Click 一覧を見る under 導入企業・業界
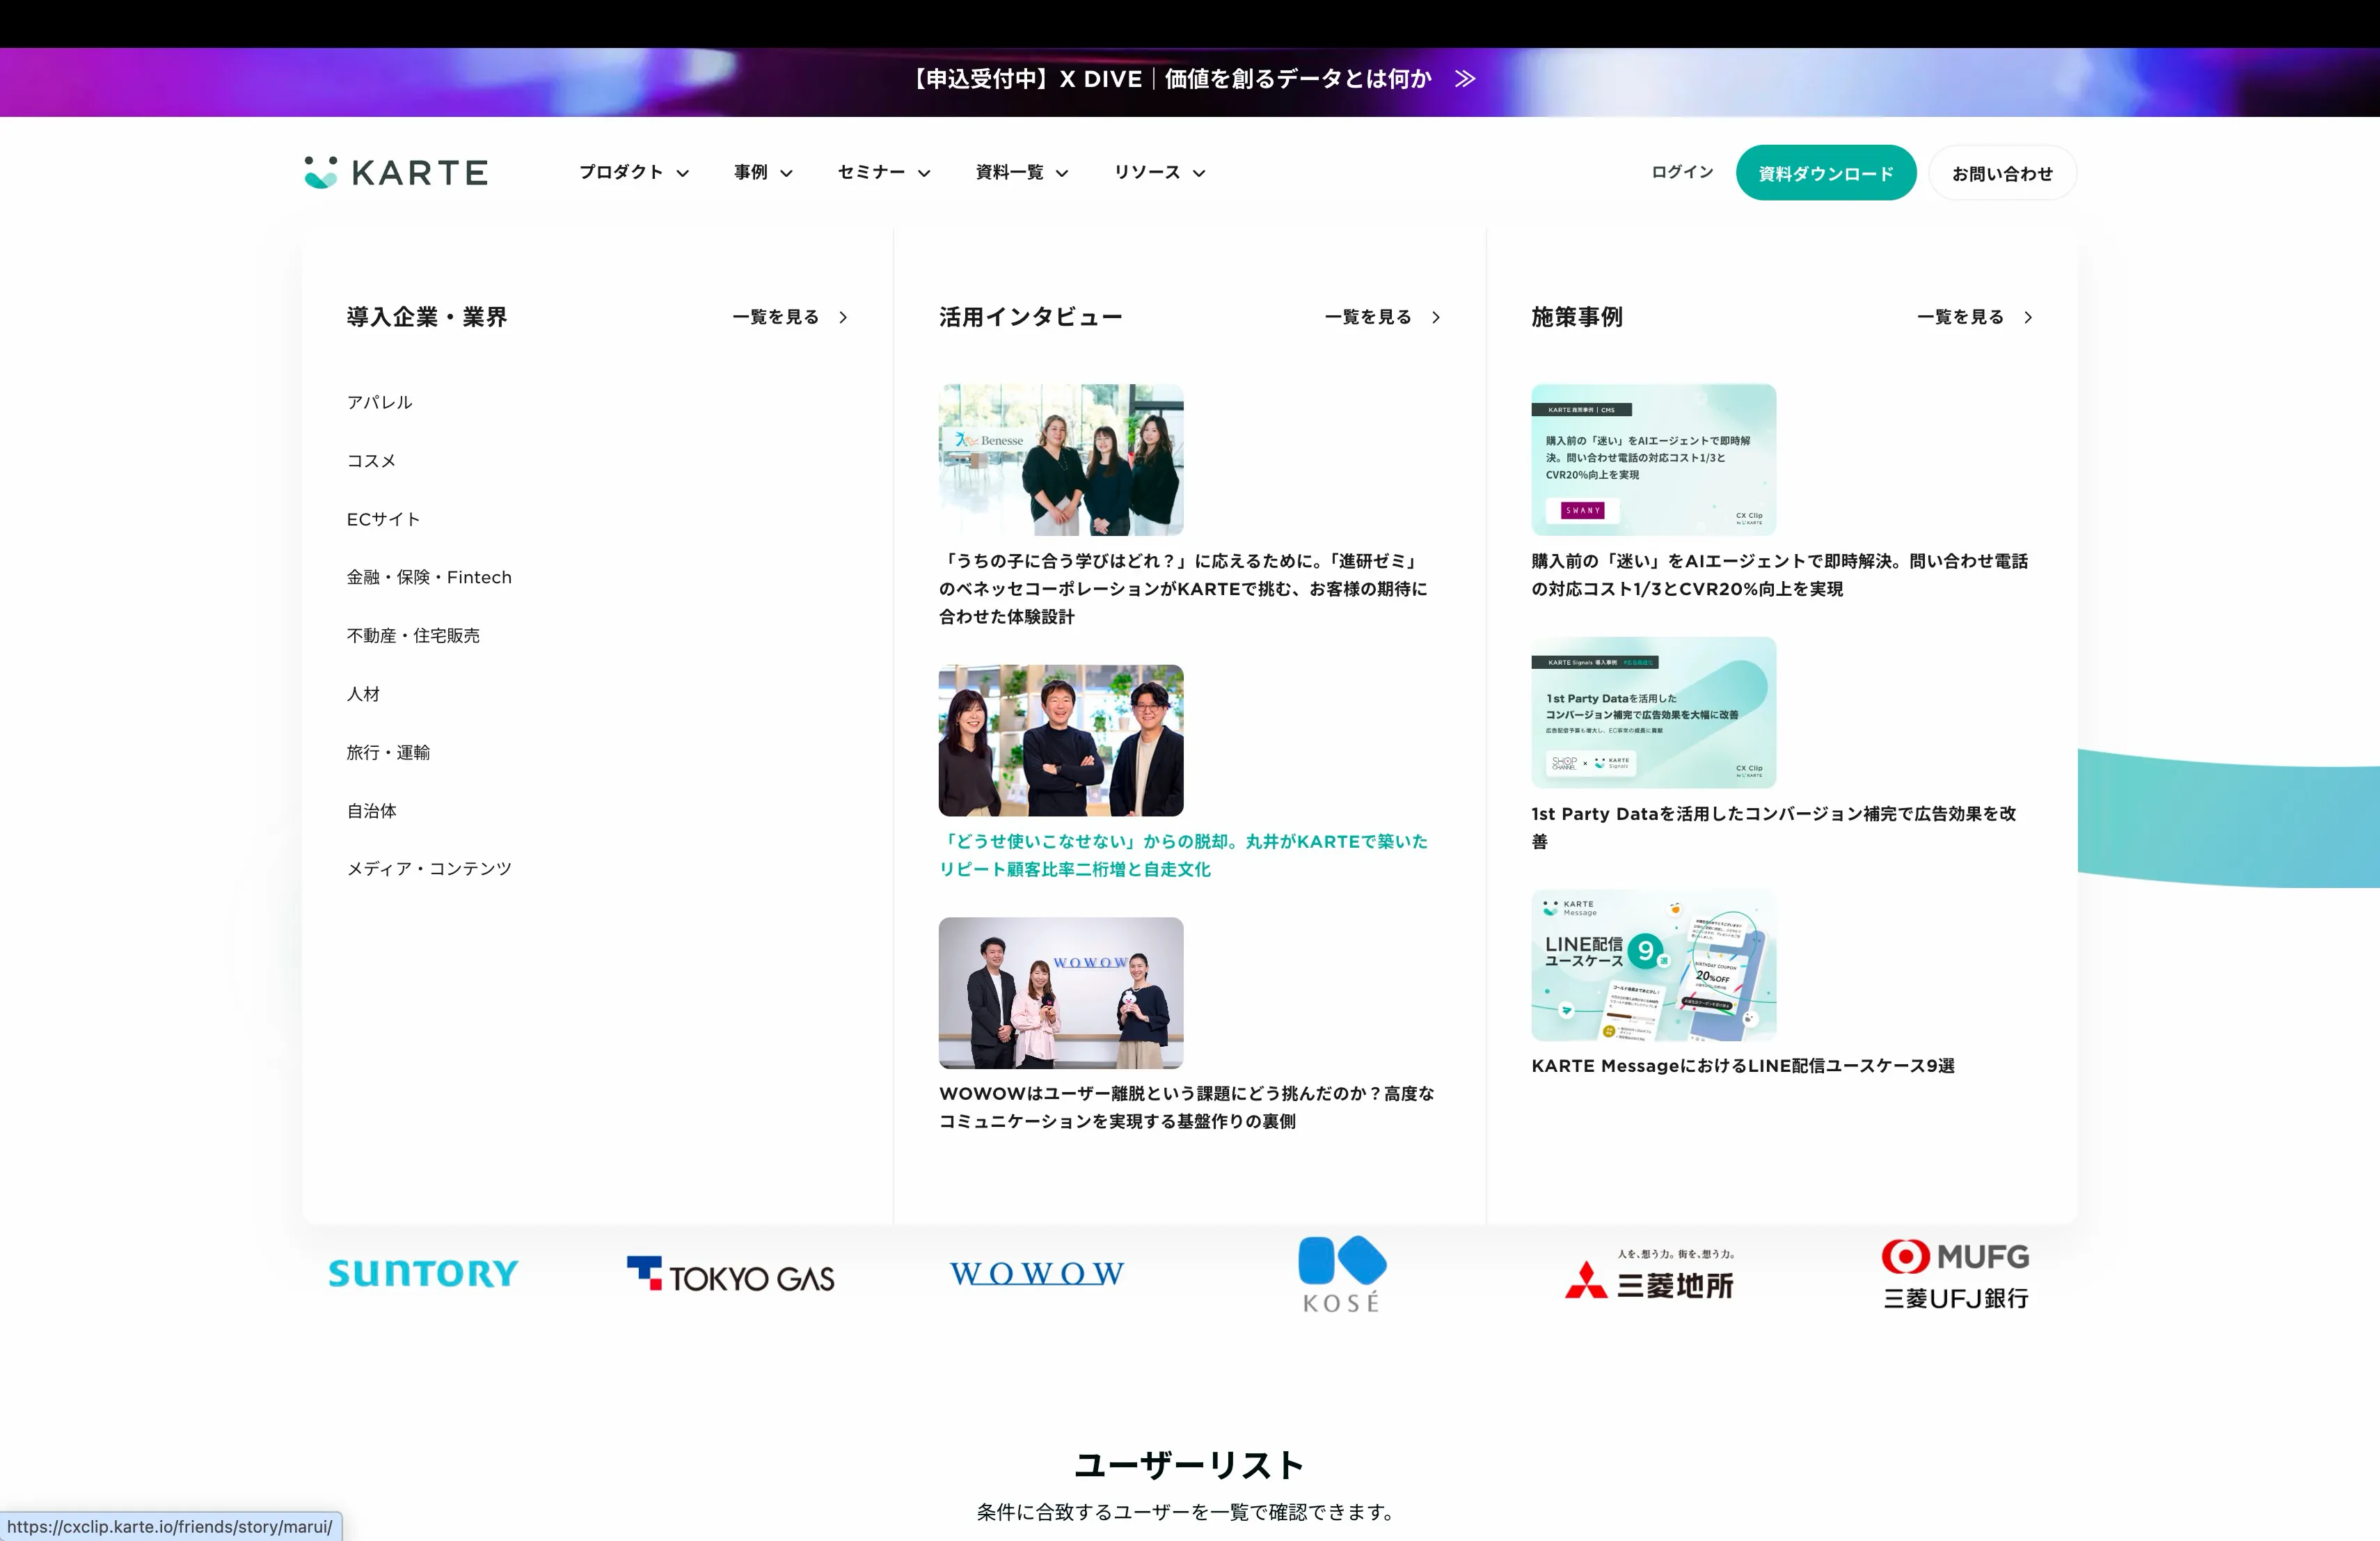Viewport: 2380px width, 1541px height. (x=776, y=317)
